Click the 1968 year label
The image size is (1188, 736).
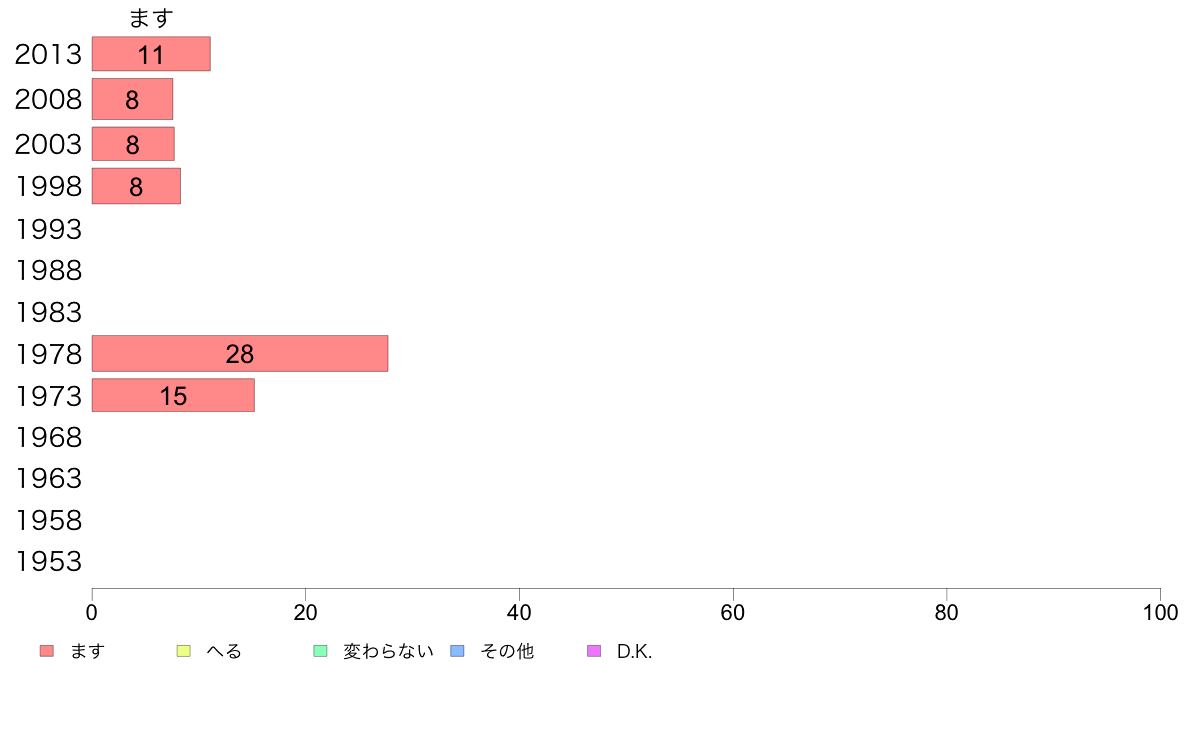(x=48, y=437)
